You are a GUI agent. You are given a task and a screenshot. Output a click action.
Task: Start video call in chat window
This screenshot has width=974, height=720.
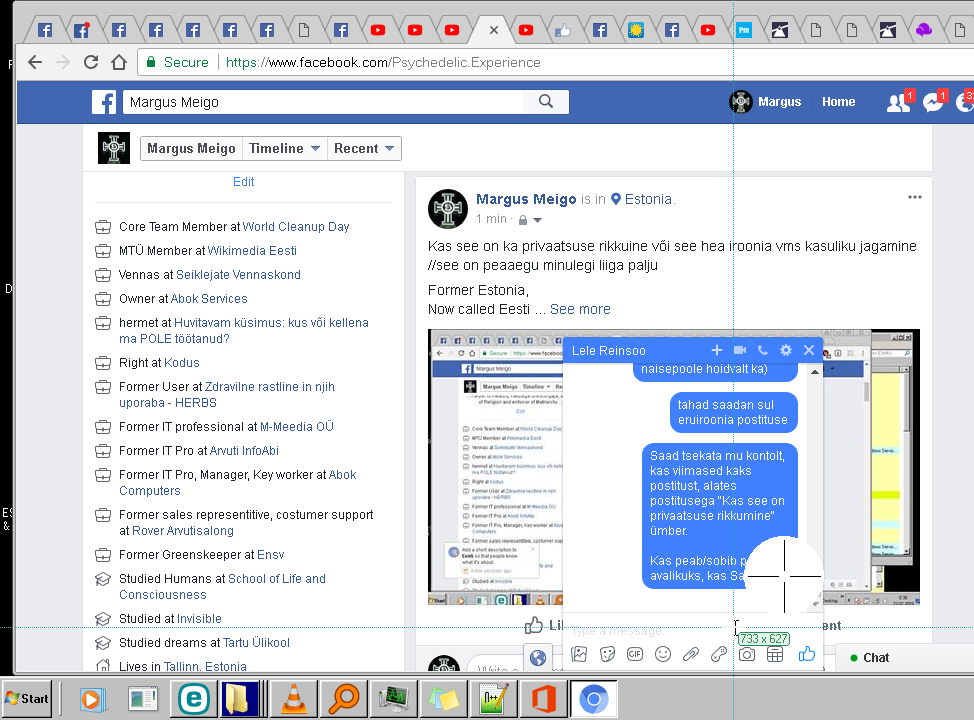(x=740, y=350)
